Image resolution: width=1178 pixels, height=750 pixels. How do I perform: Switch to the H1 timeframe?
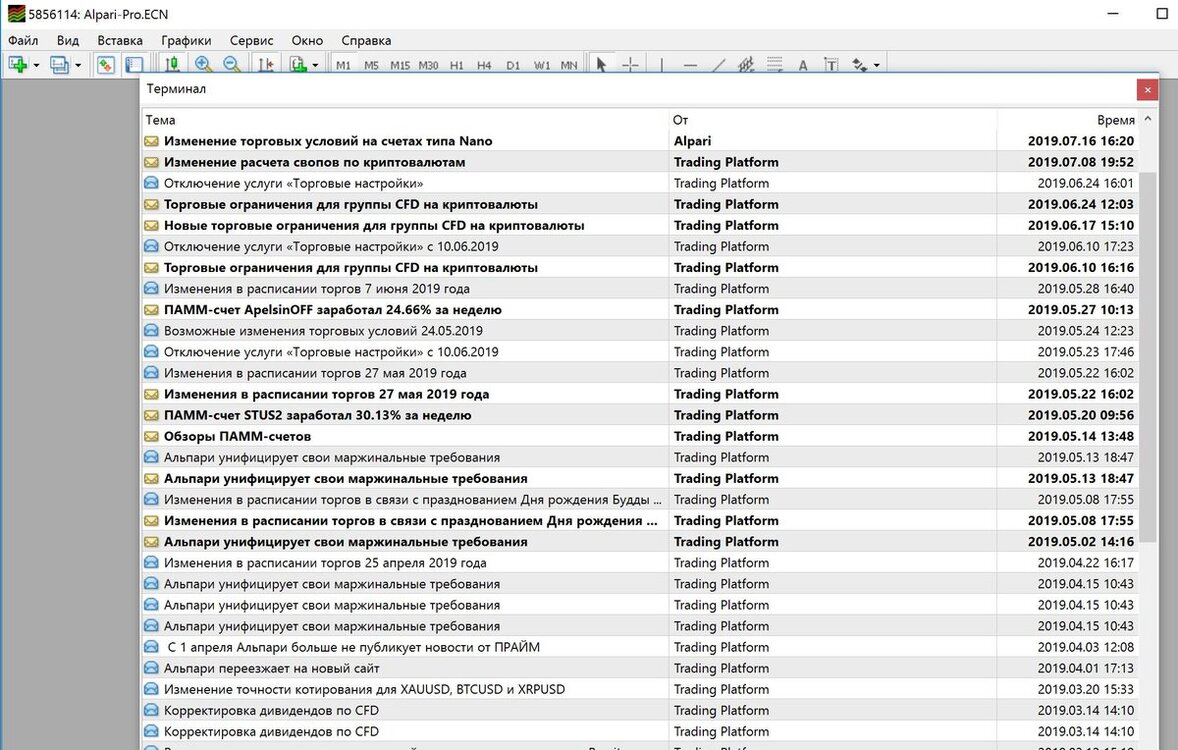click(x=457, y=65)
